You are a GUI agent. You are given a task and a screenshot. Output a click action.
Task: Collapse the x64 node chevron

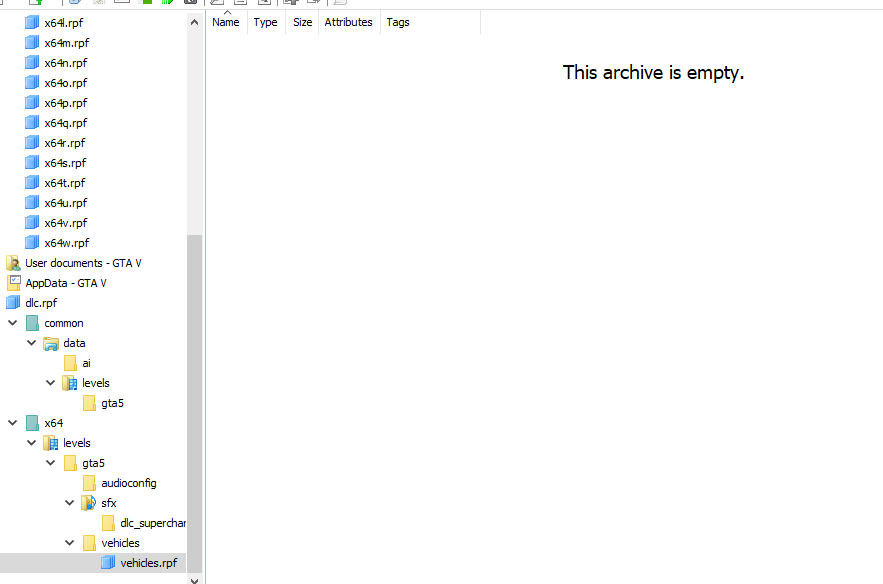[x=13, y=423]
